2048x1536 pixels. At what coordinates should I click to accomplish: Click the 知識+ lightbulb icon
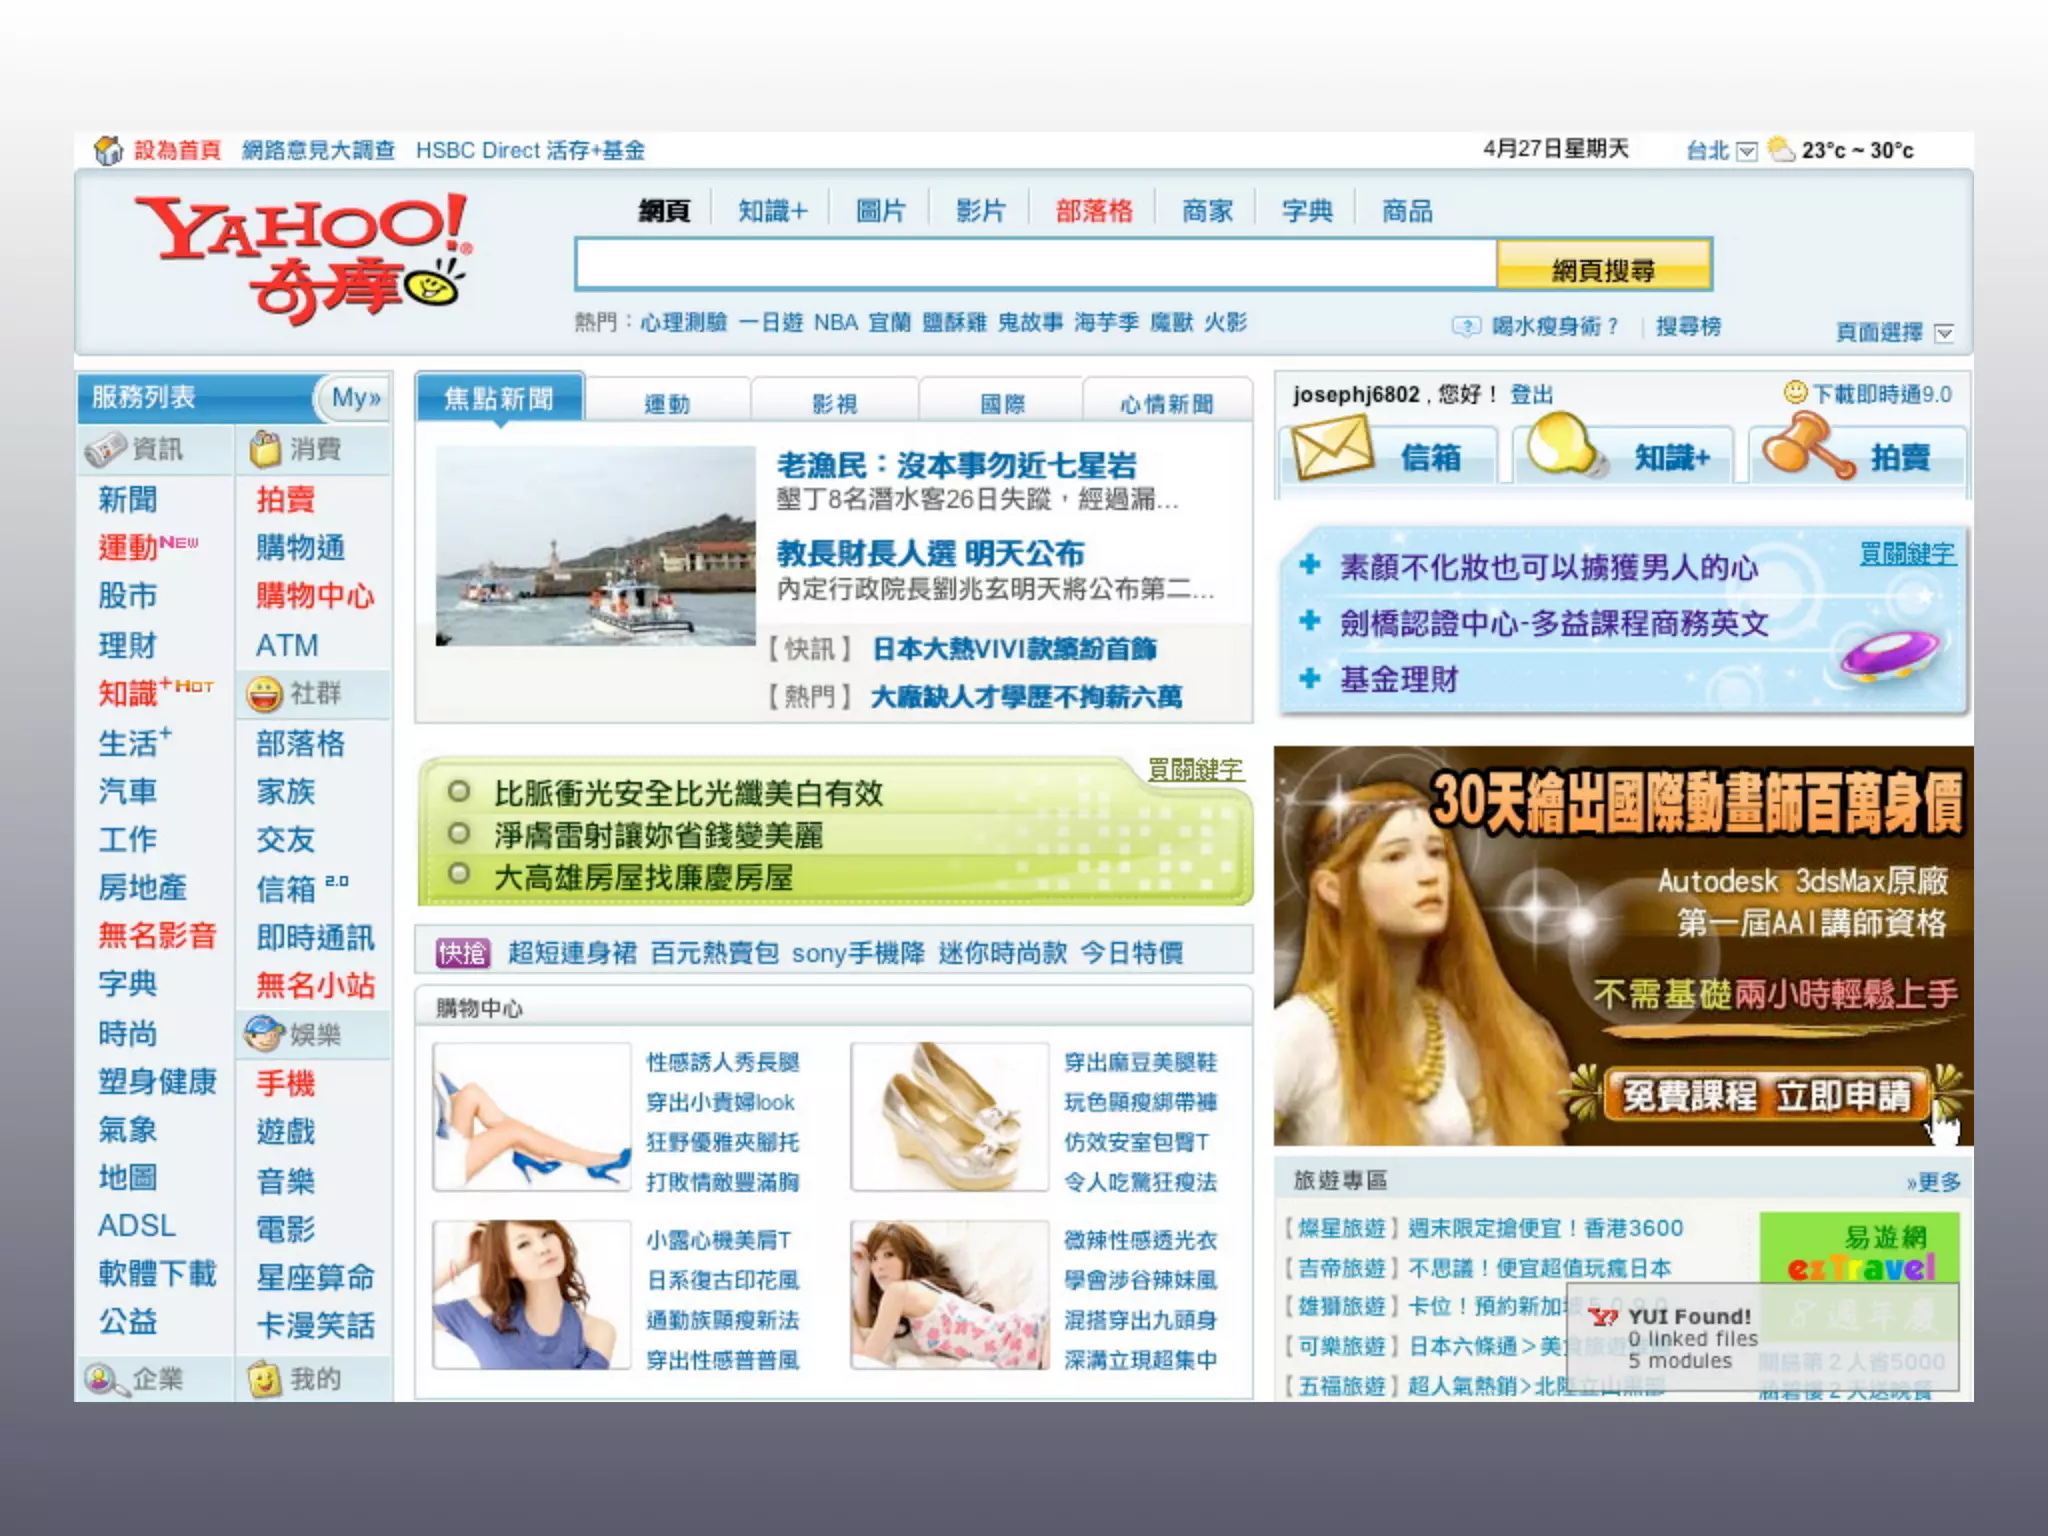tap(1566, 445)
